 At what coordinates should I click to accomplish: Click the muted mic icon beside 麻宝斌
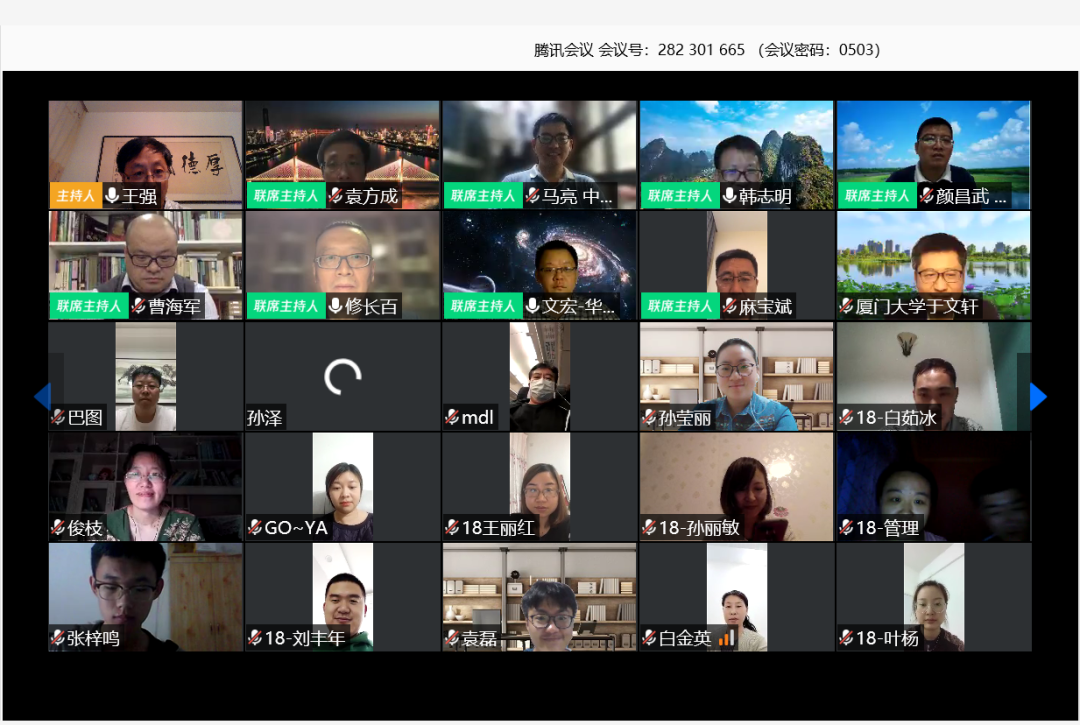point(730,306)
